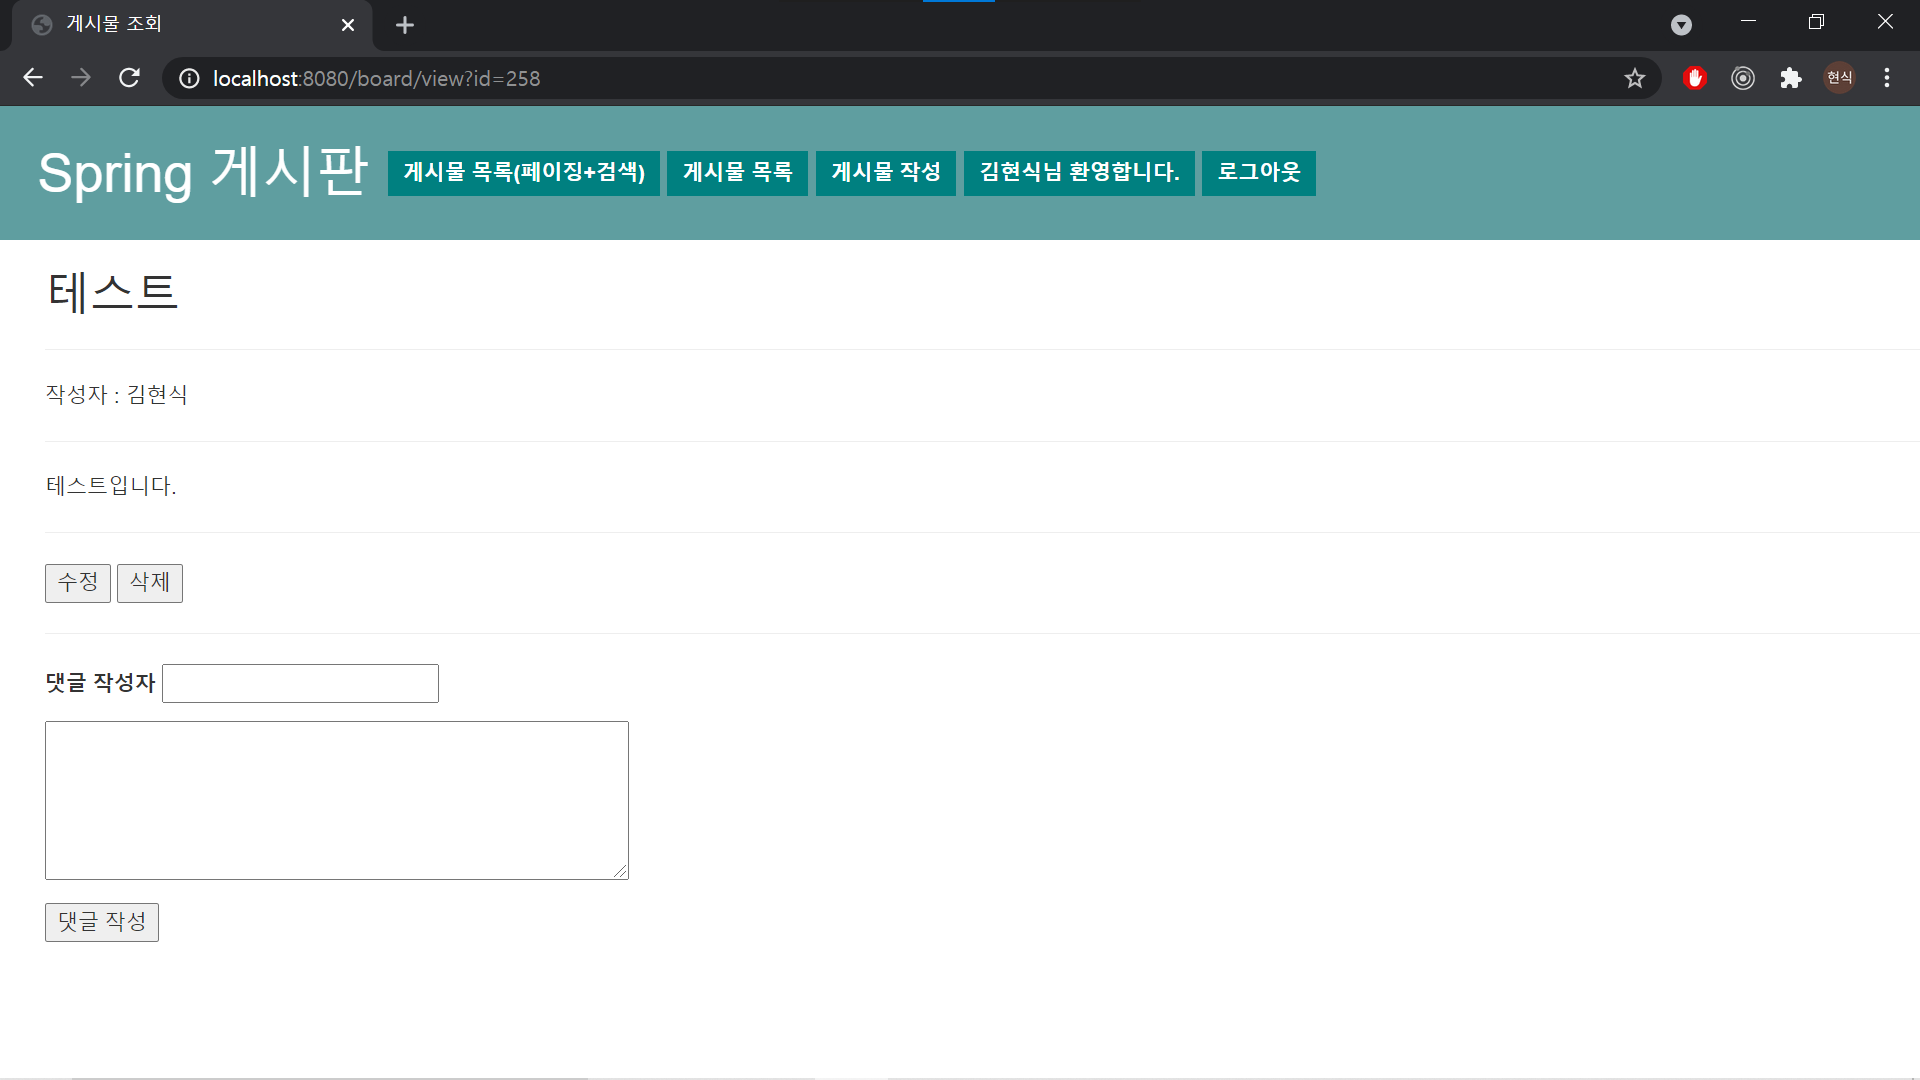Open the red hand ad blocker extension
The width and height of the screenshot is (1920, 1080).
pos(1695,78)
